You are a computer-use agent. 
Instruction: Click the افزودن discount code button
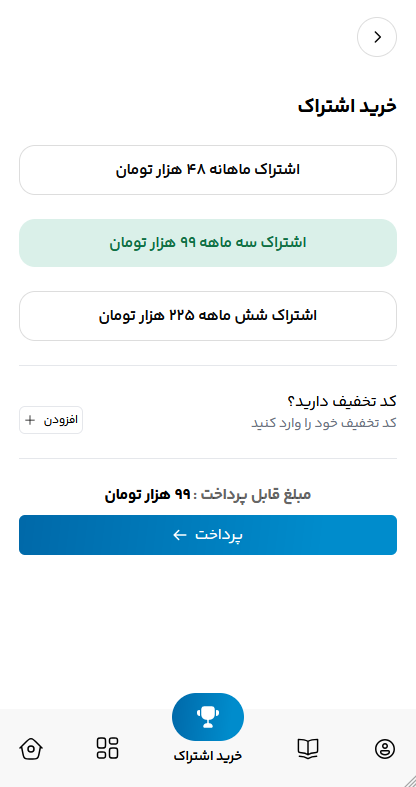coord(51,420)
